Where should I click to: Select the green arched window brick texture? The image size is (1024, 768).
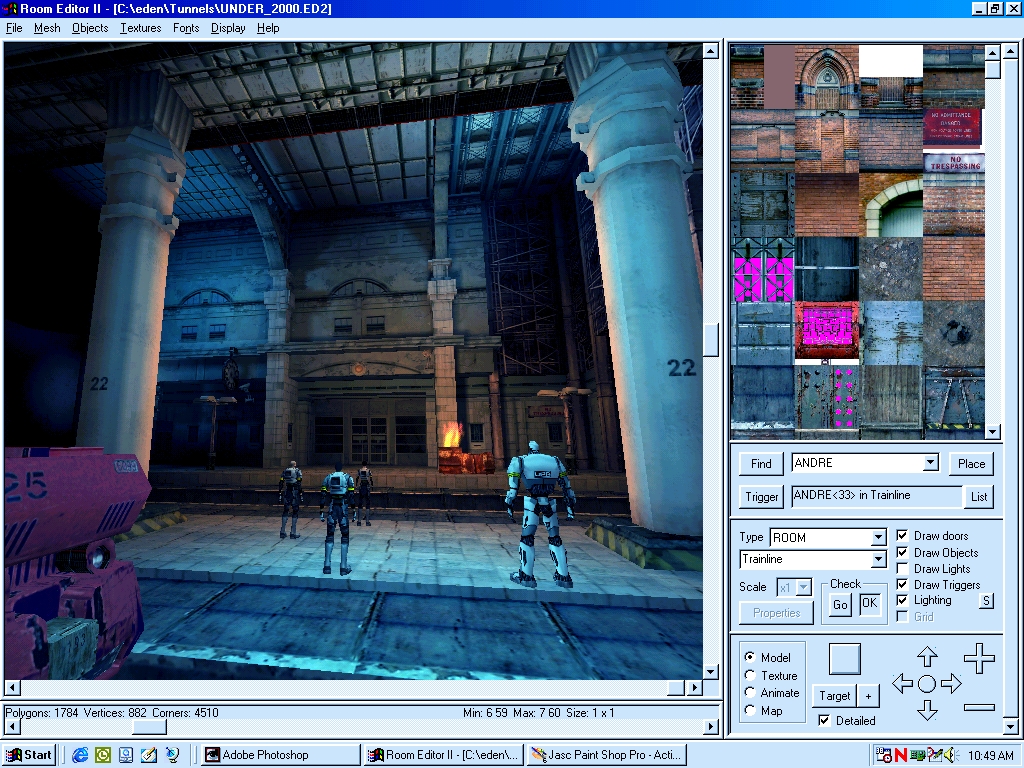[x=891, y=205]
